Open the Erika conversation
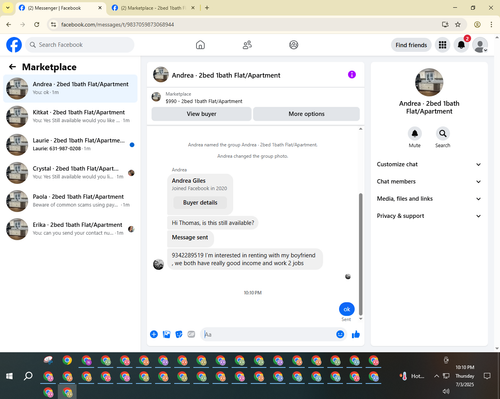 tap(70, 229)
